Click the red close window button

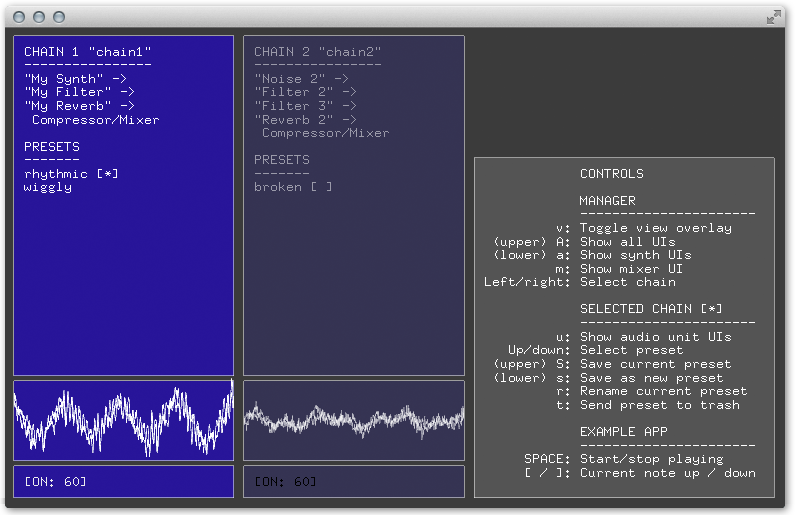[x=19, y=18]
